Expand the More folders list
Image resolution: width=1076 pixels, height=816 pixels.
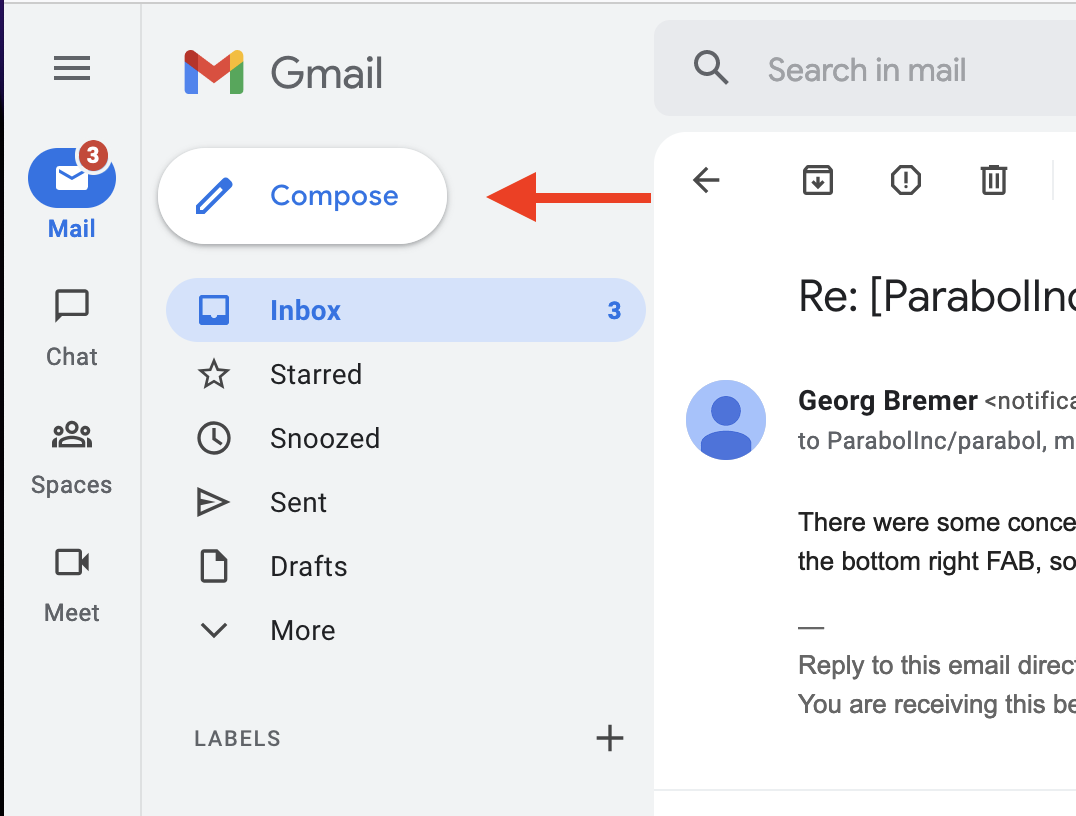302,630
